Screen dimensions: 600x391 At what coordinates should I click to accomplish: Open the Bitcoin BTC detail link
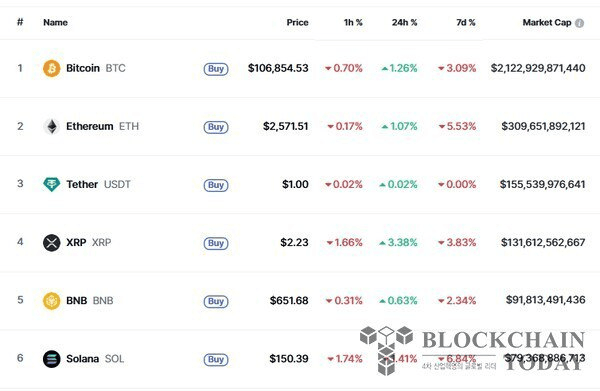pos(96,68)
